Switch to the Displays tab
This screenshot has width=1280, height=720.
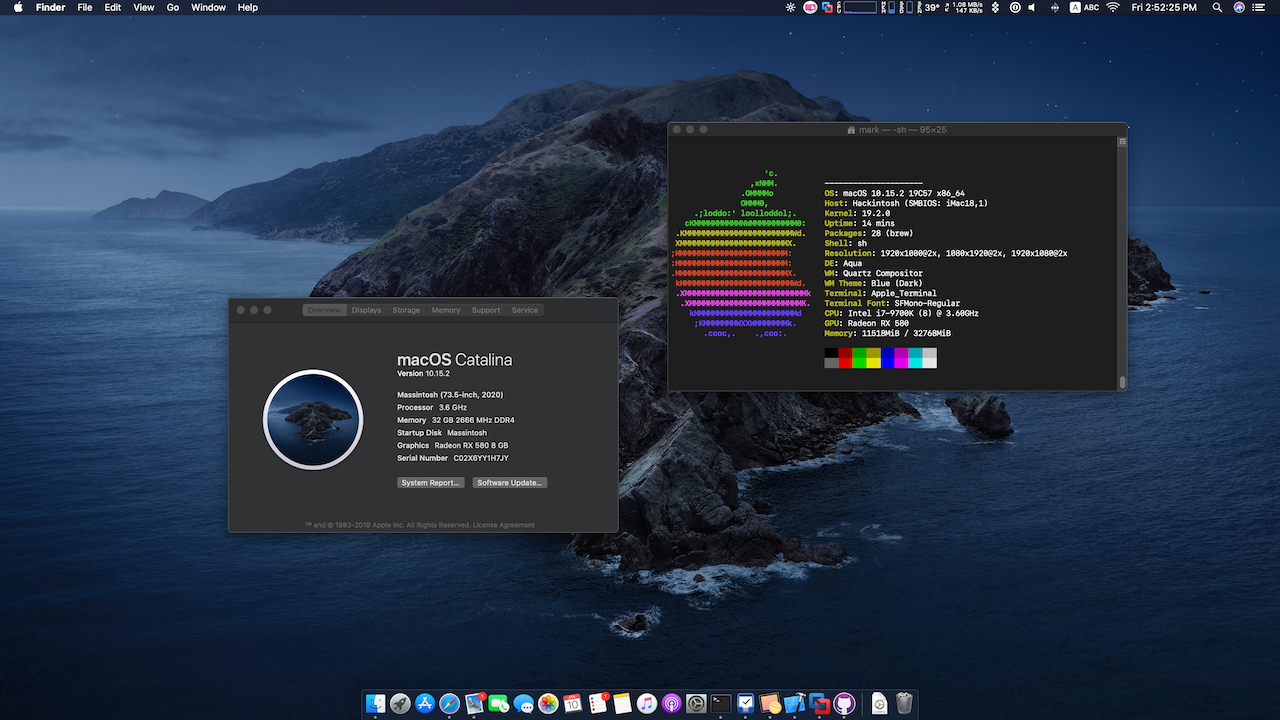tap(366, 310)
